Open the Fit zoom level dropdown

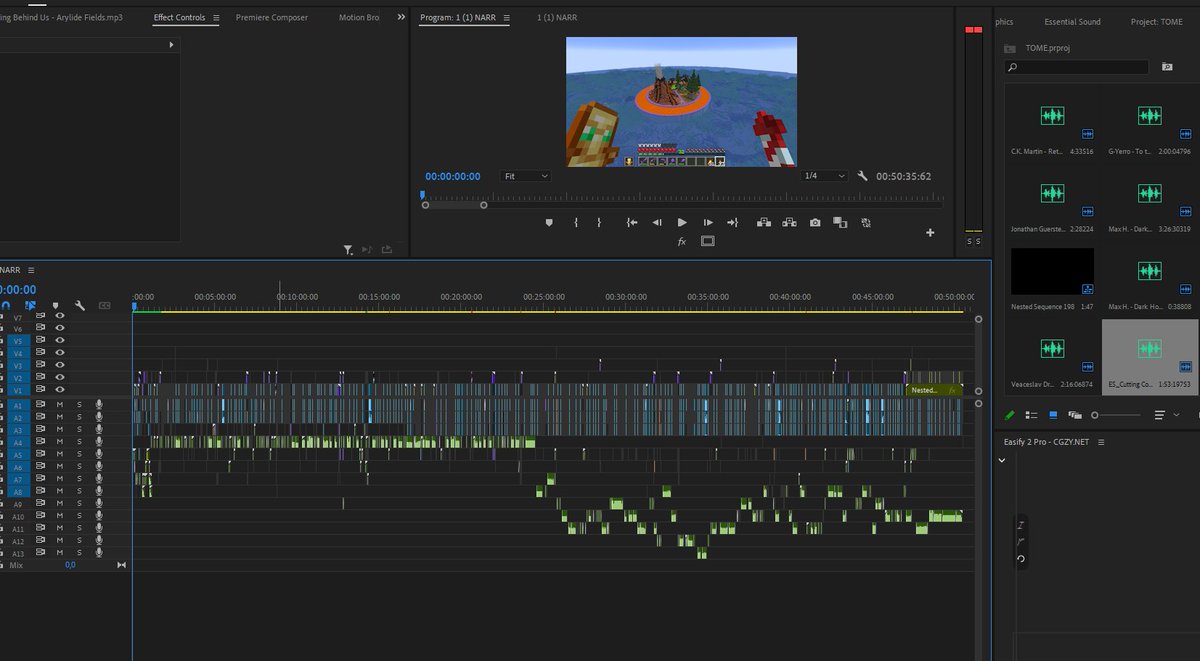525,176
